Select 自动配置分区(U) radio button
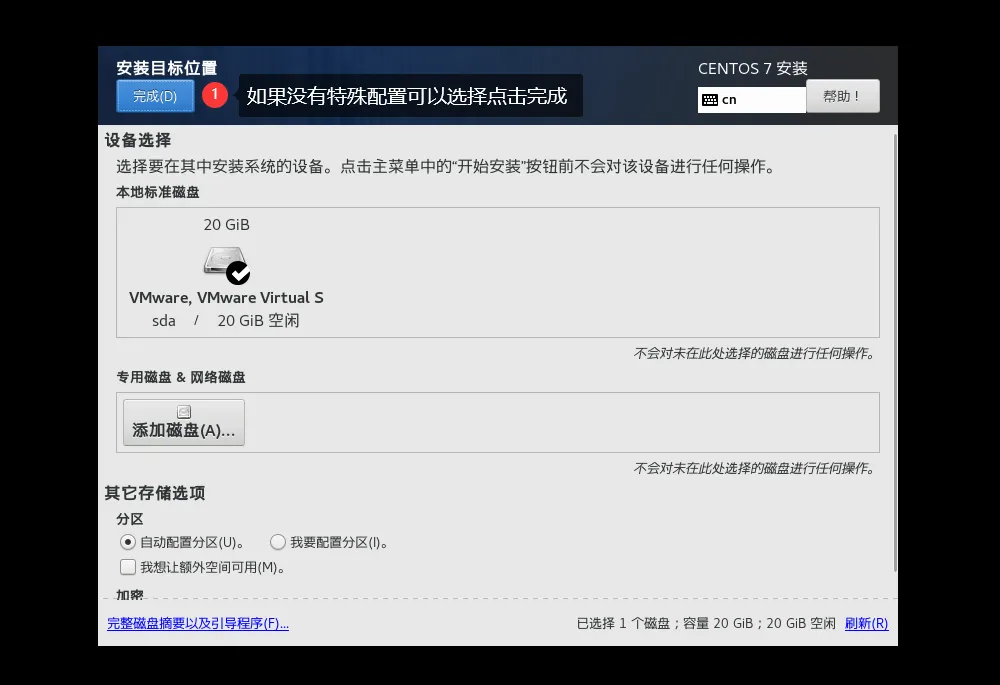The width and height of the screenshot is (1000, 685). [128, 542]
